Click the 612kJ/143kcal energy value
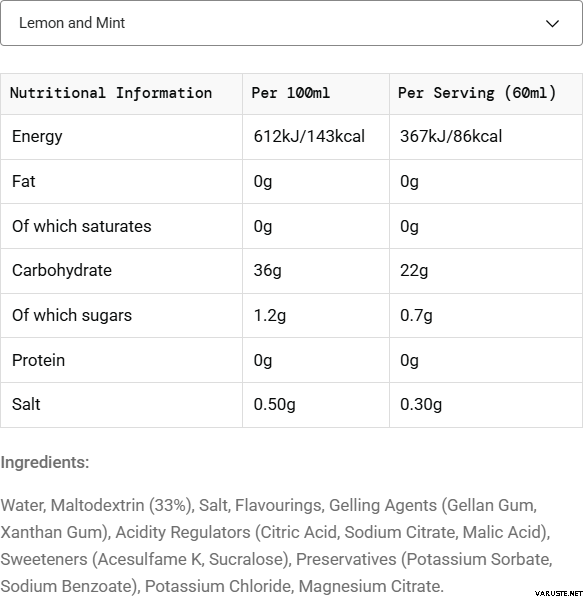Viewport: 583px width, 596px height. click(x=309, y=136)
